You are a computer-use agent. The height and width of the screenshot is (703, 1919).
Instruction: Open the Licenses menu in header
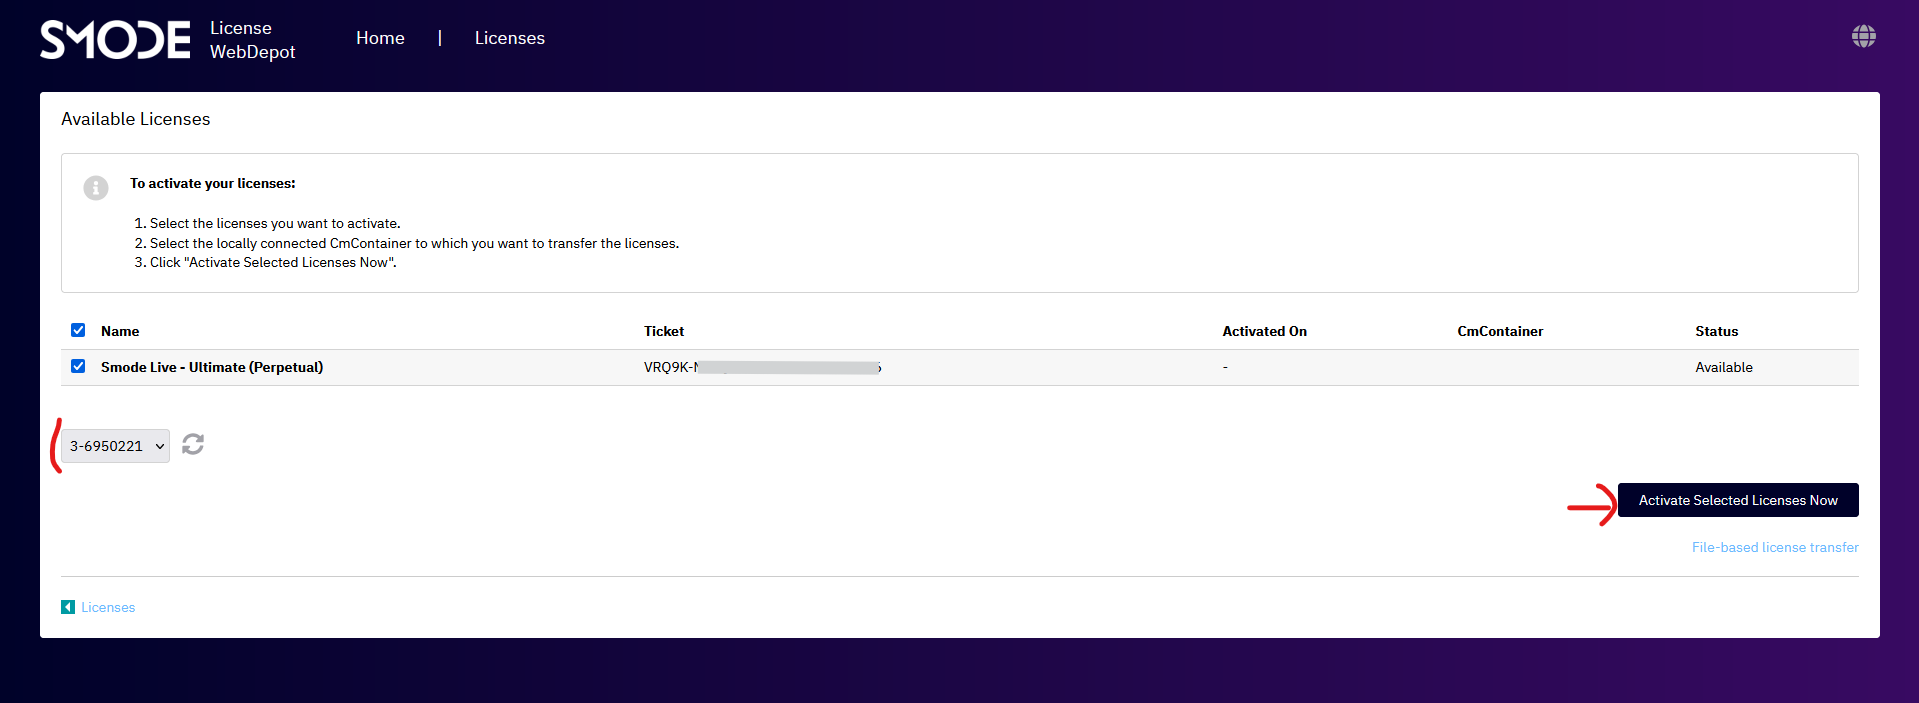pyautogui.click(x=510, y=38)
